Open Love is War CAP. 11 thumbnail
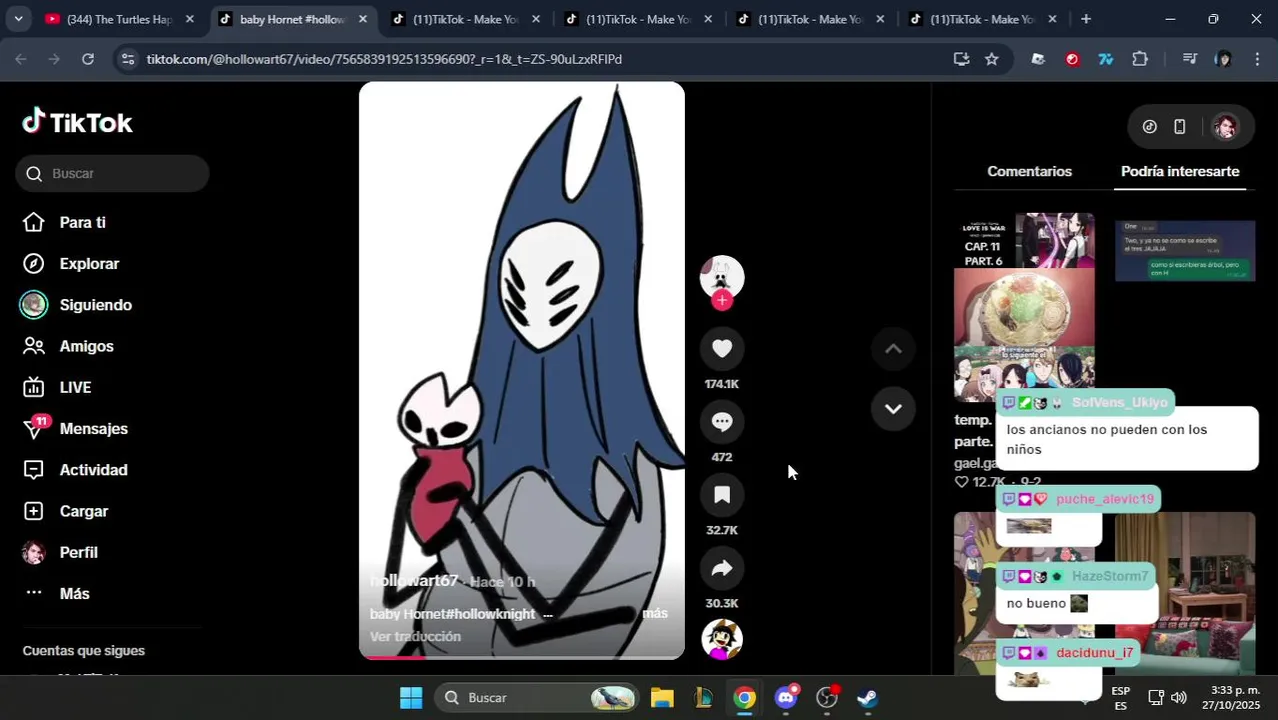 point(1024,307)
